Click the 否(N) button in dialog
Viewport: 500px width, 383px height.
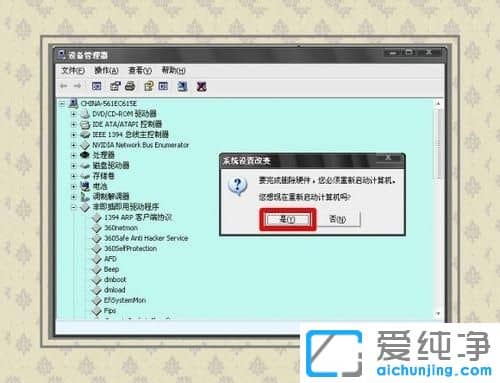coord(338,219)
